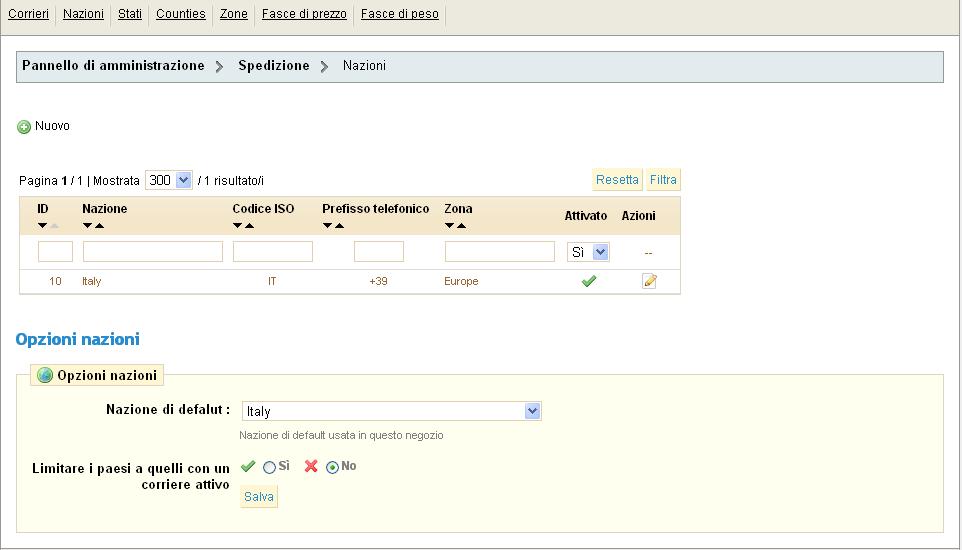Click the Resetta button
The image size is (962, 550).
(x=617, y=179)
